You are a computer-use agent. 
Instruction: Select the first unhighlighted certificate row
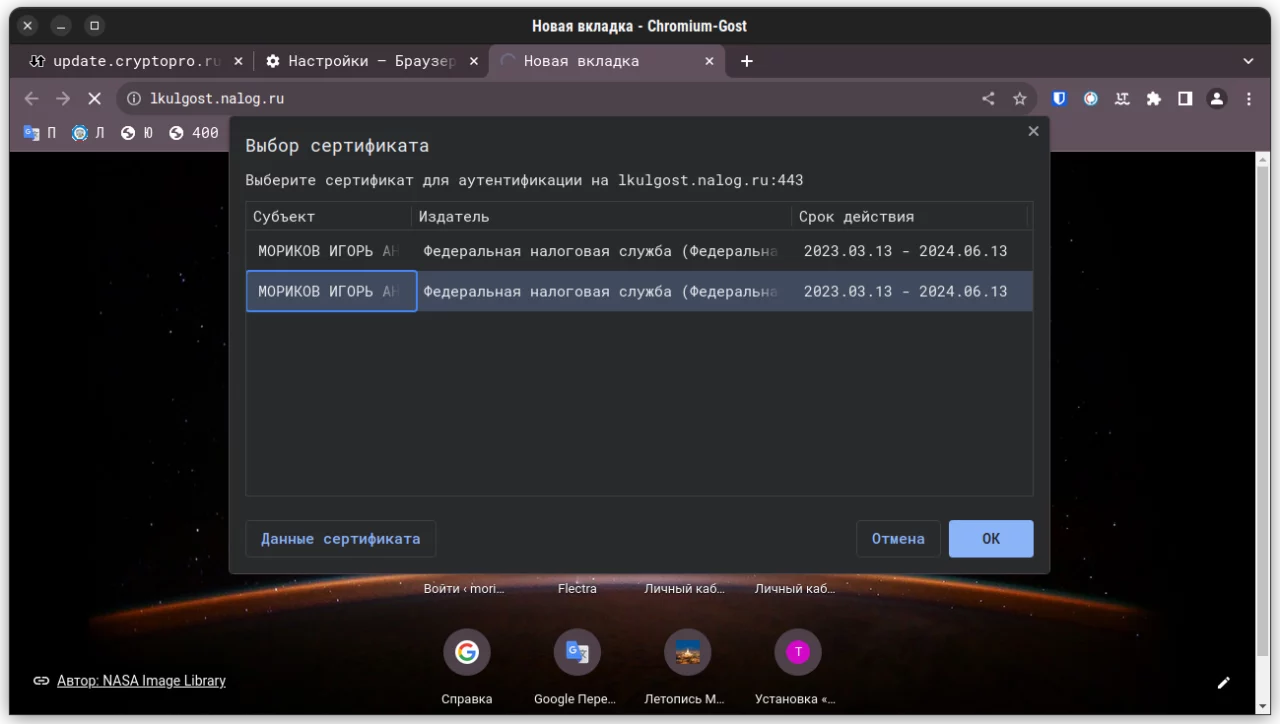pos(639,251)
